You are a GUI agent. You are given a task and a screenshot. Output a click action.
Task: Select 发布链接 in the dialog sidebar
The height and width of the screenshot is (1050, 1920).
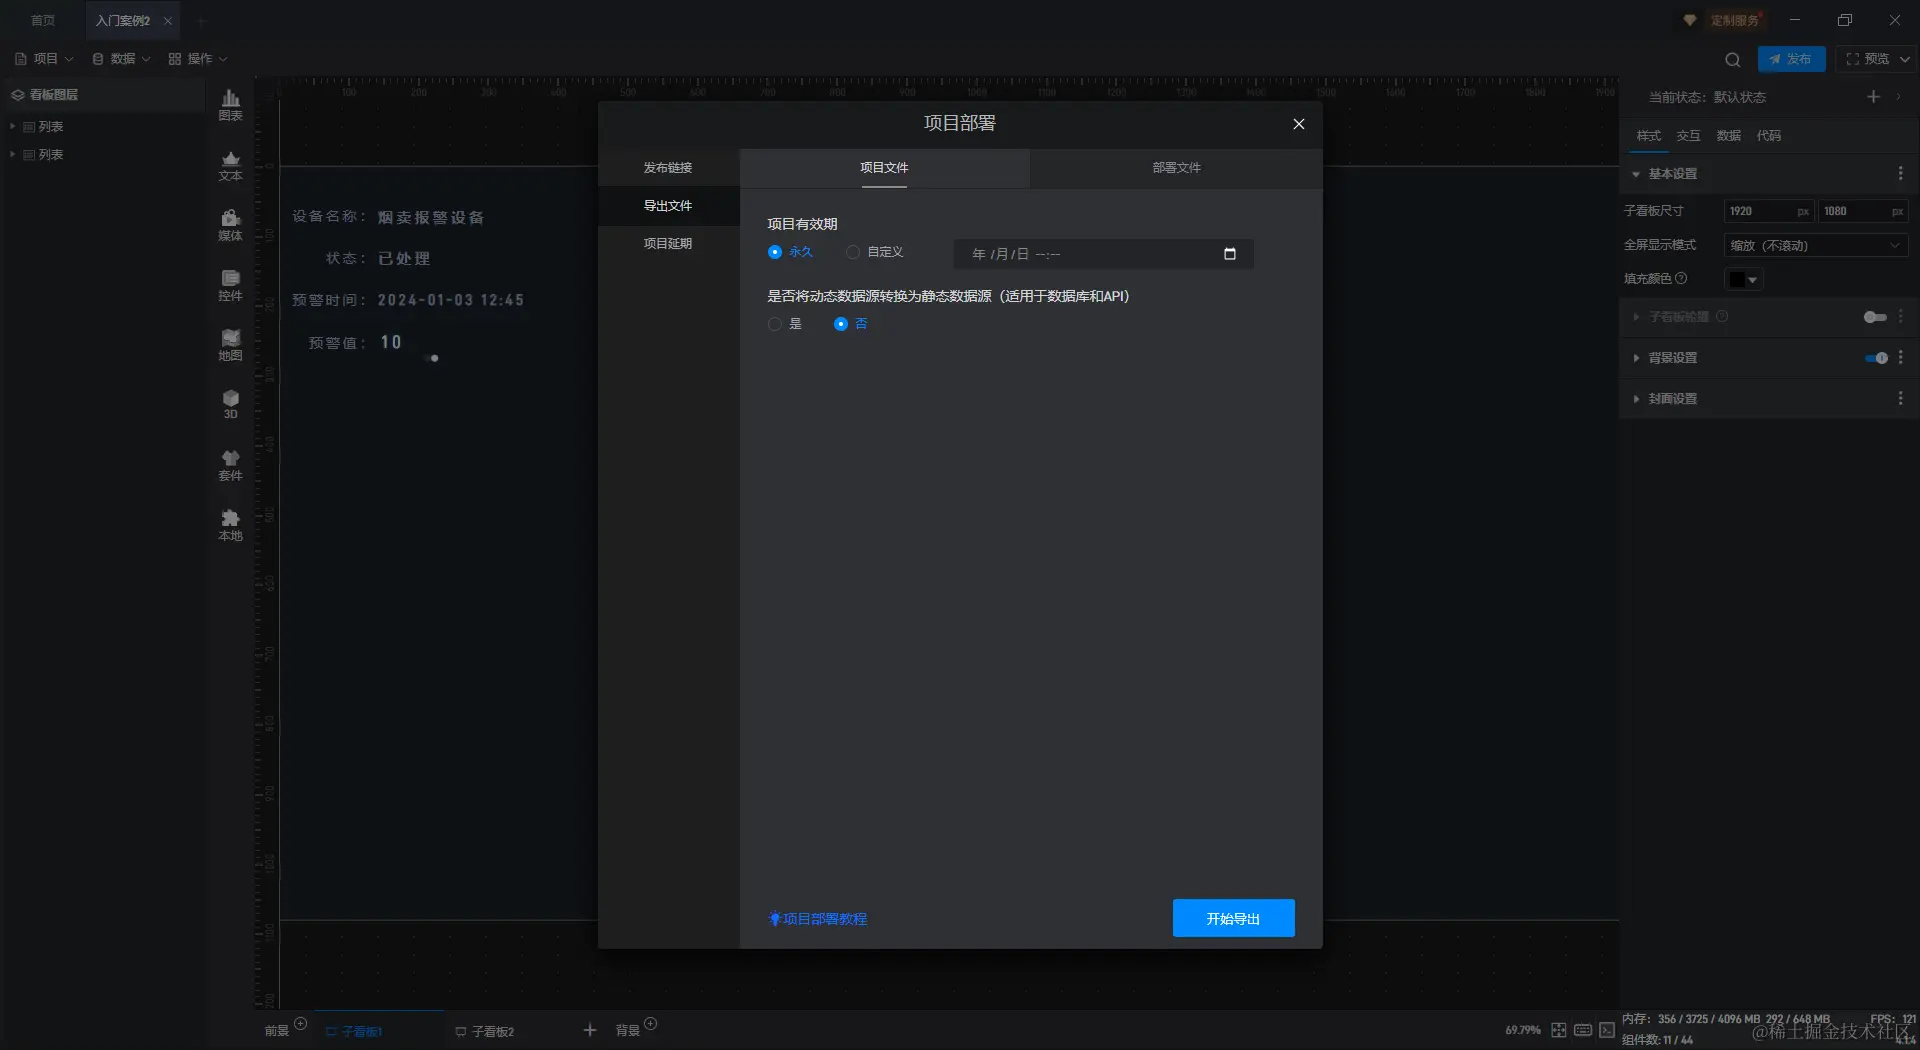668,168
